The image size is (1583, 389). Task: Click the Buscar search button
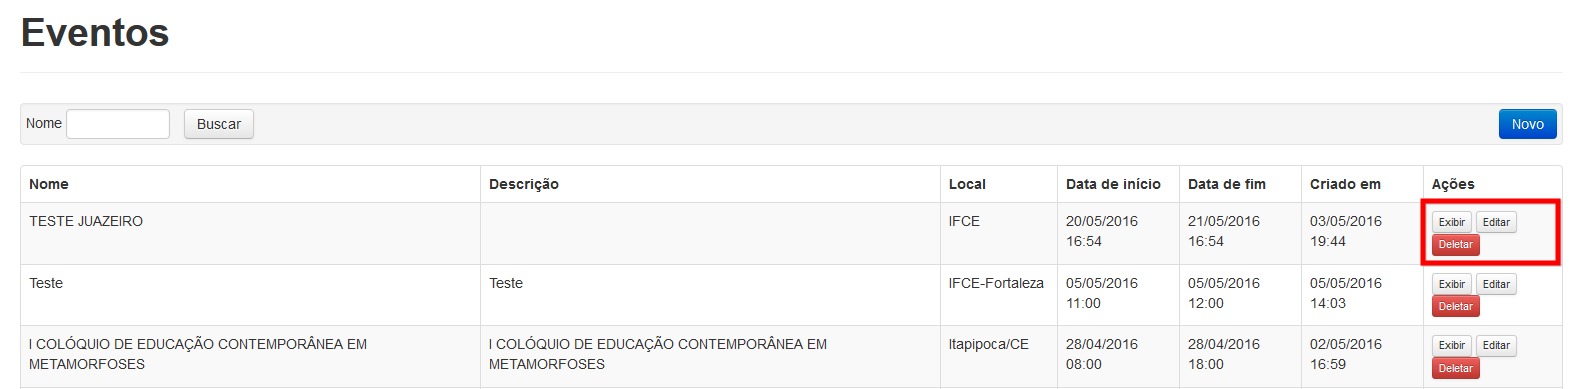(219, 124)
